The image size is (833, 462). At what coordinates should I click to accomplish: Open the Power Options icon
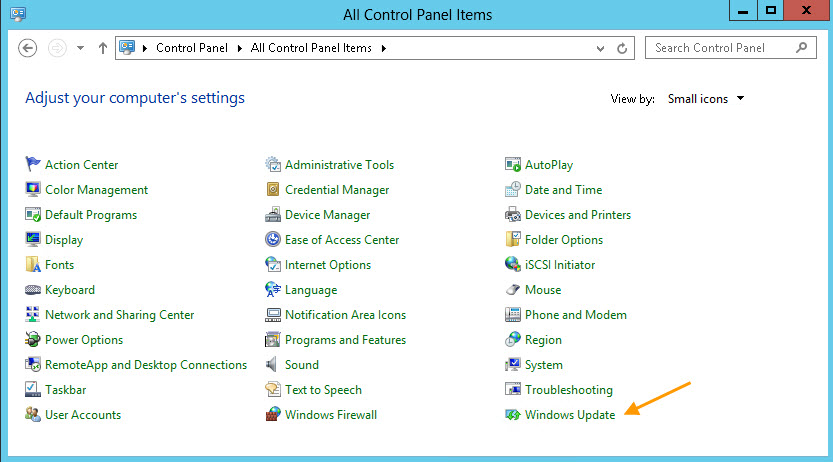click(x=32, y=339)
